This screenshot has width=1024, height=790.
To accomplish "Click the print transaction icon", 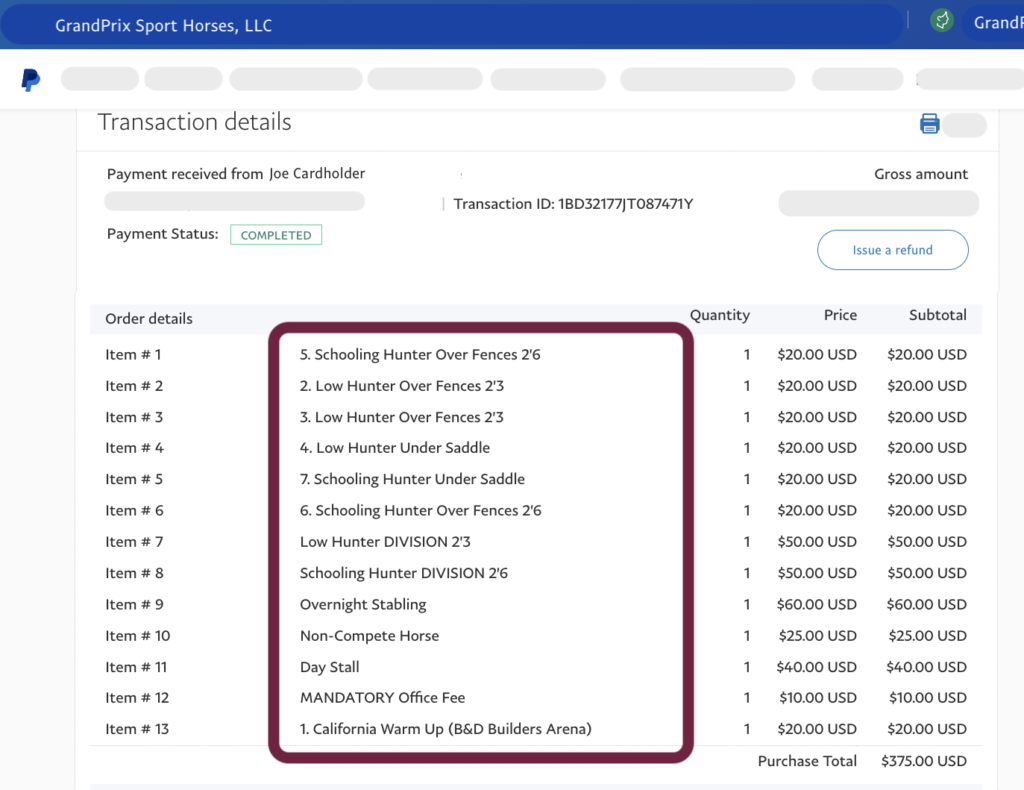I will click(x=929, y=123).
